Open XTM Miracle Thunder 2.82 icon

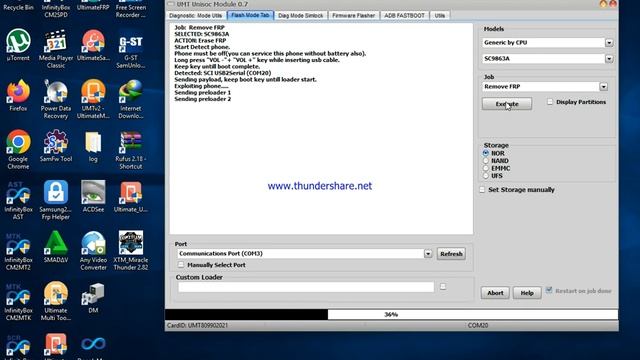point(131,250)
